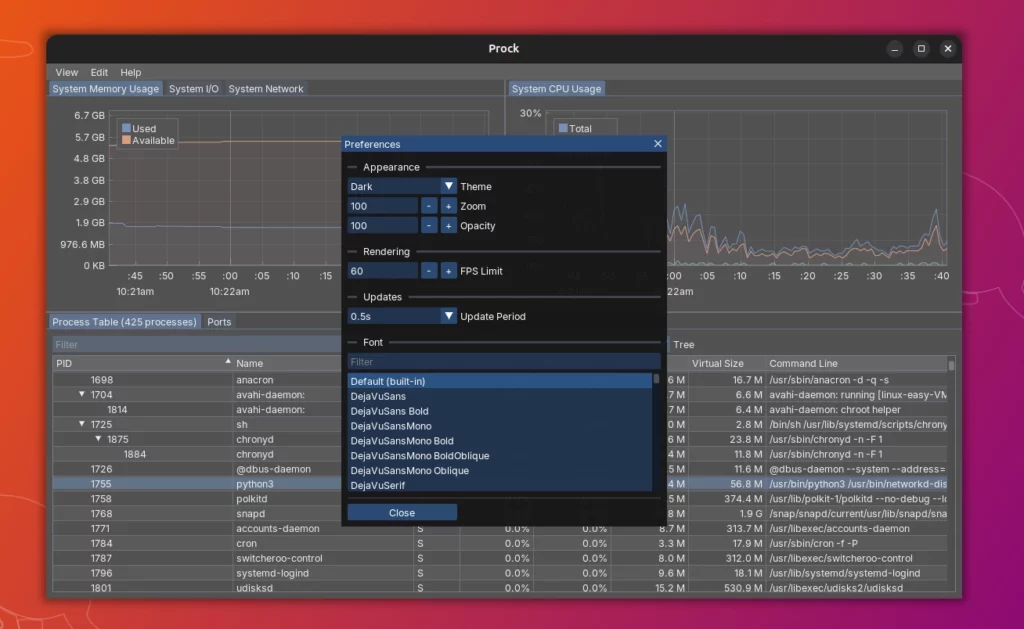The height and width of the screenshot is (629, 1024).
Task: Select the accounts-daemon process row
Action: 500,528
